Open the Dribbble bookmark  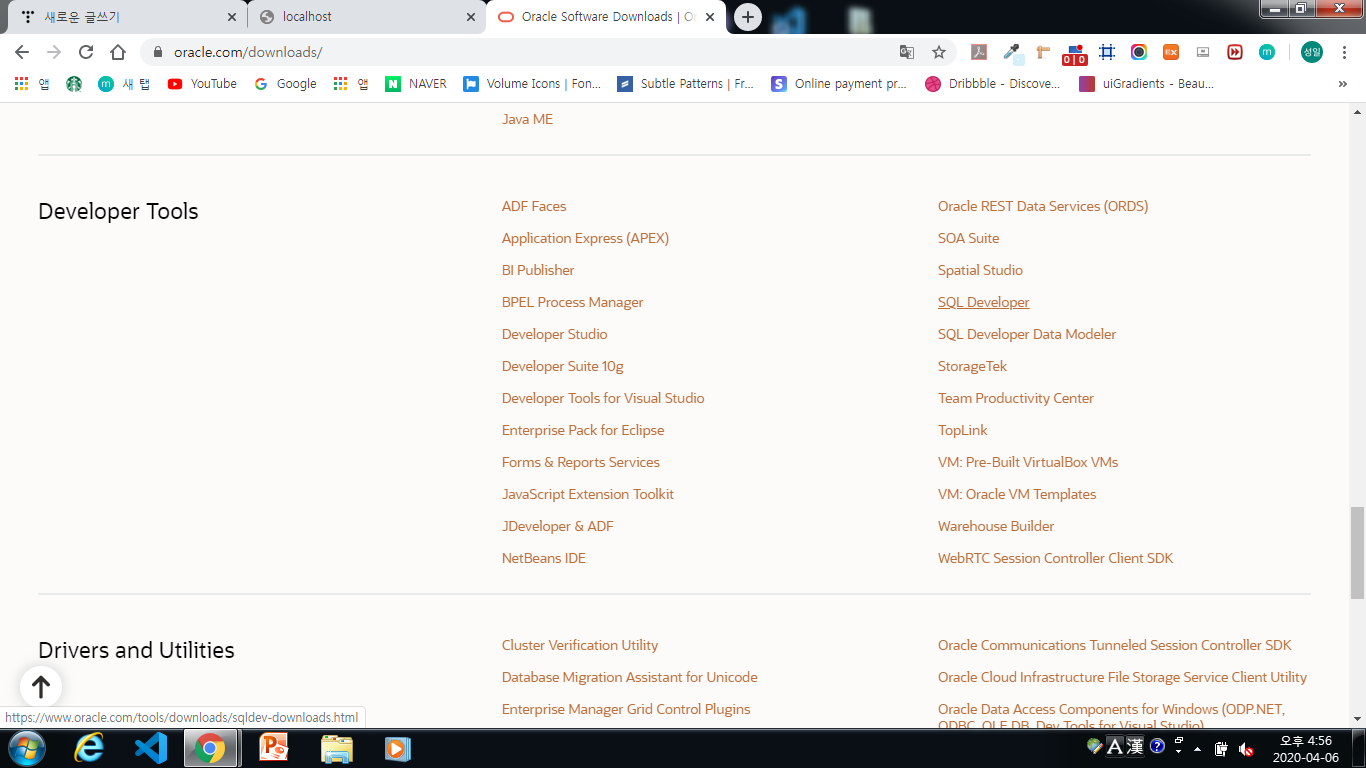[993, 84]
